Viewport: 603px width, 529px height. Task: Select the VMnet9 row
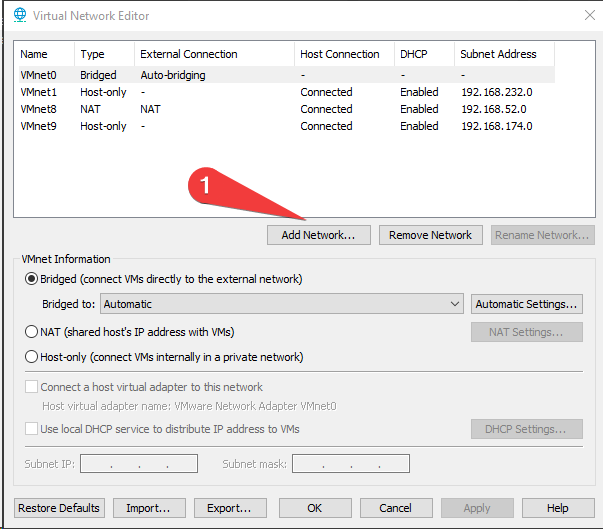[285, 126]
